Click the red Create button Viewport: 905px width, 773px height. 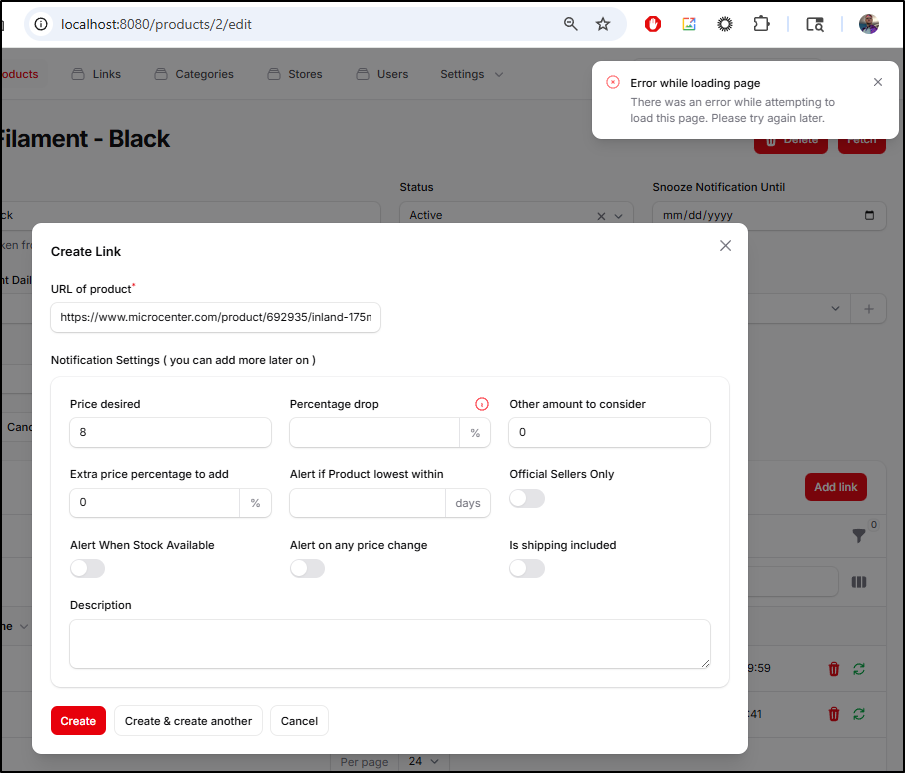pos(78,721)
